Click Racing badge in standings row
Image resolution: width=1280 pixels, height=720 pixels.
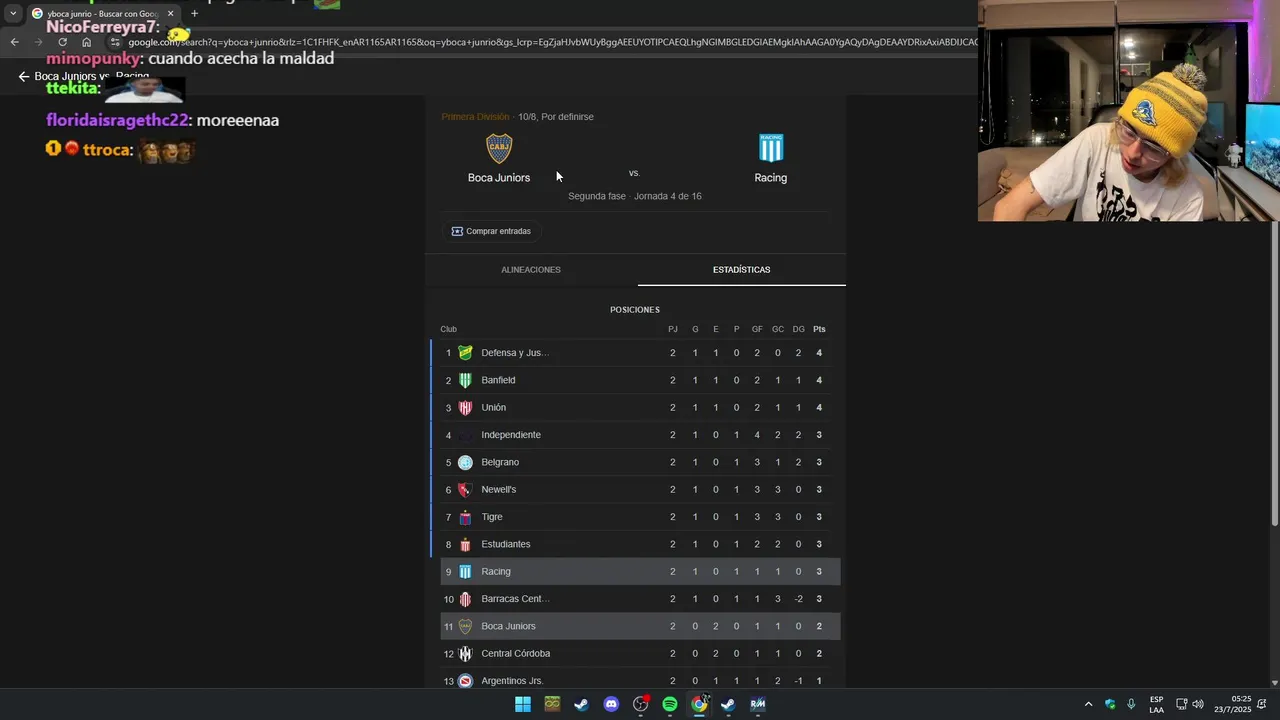coord(465,572)
